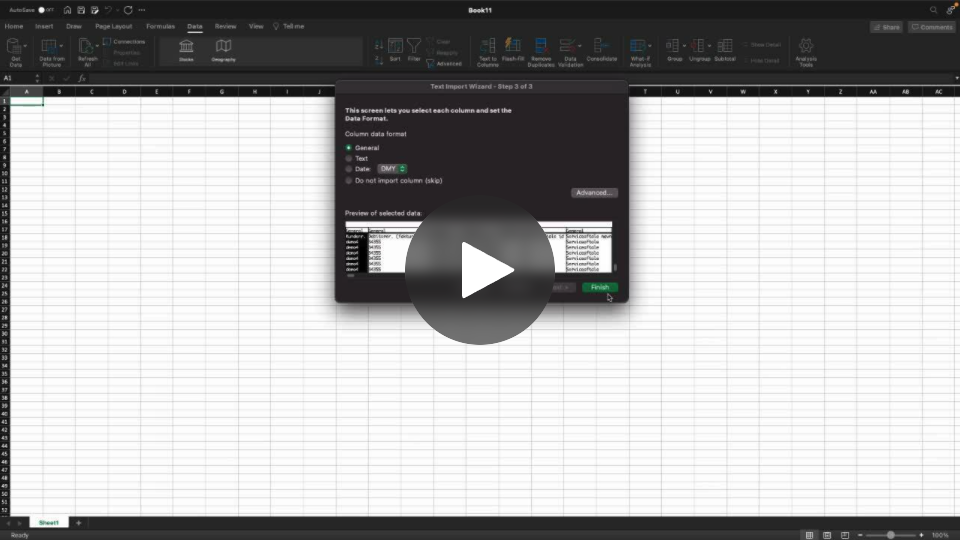This screenshot has height=540, width=960.
Task: Open the DMY date format dropdown
Action: tap(392, 169)
